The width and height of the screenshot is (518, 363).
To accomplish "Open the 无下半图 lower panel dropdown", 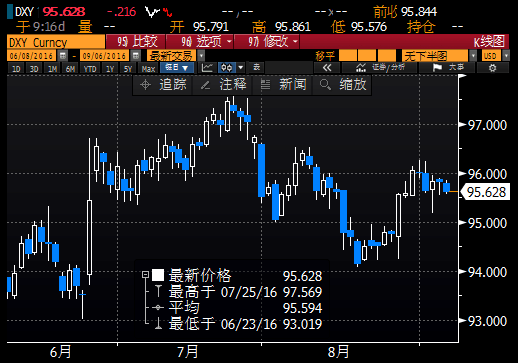I will tap(473, 56).
